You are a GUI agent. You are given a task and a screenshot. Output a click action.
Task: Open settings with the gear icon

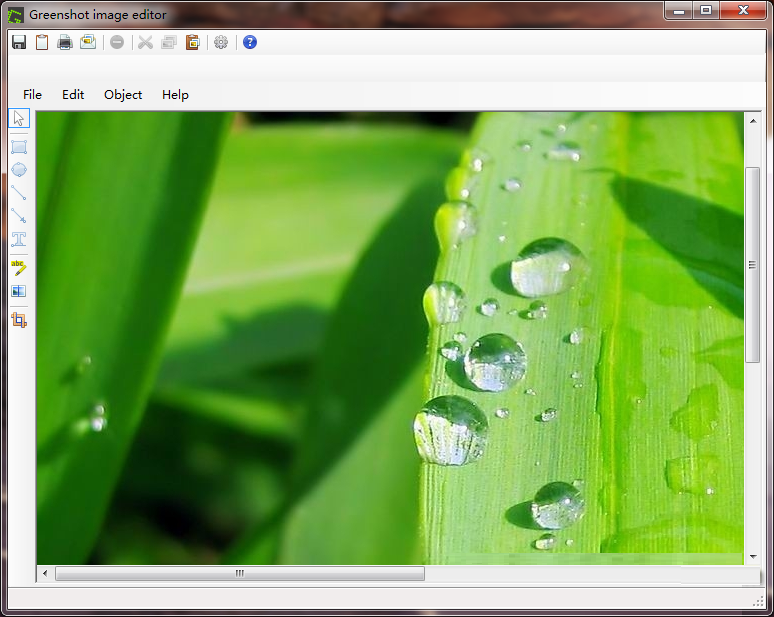pyautogui.click(x=221, y=42)
